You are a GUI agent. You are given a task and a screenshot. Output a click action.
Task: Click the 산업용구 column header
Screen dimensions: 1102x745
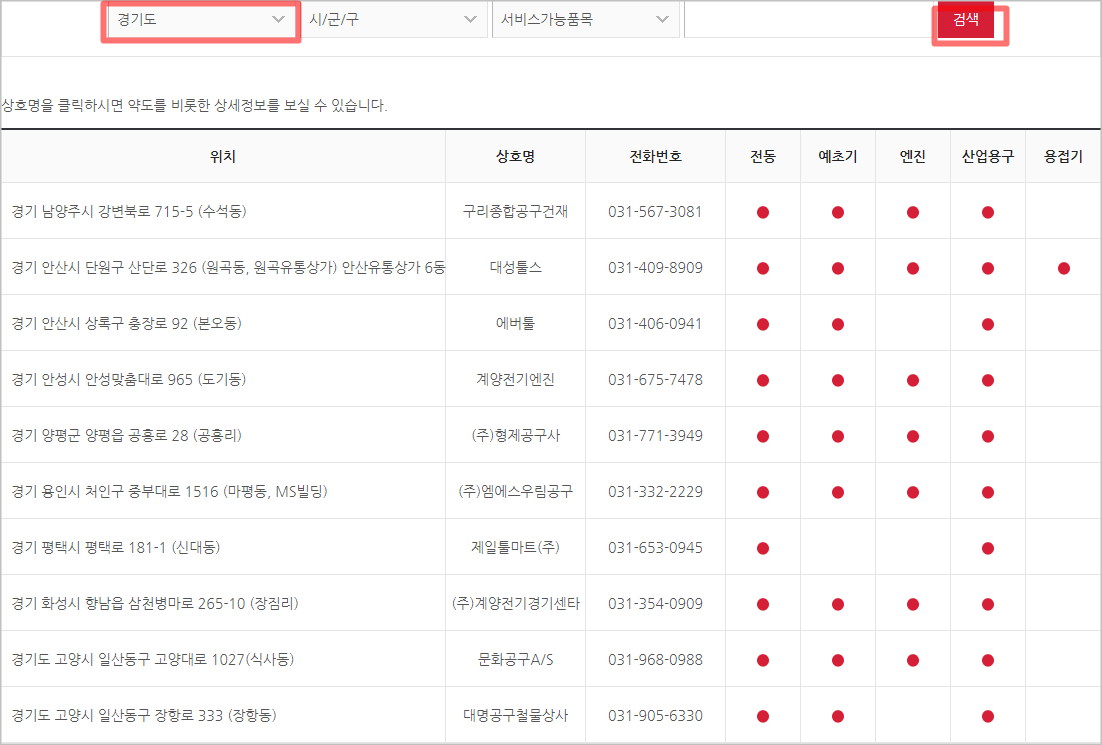(987, 157)
